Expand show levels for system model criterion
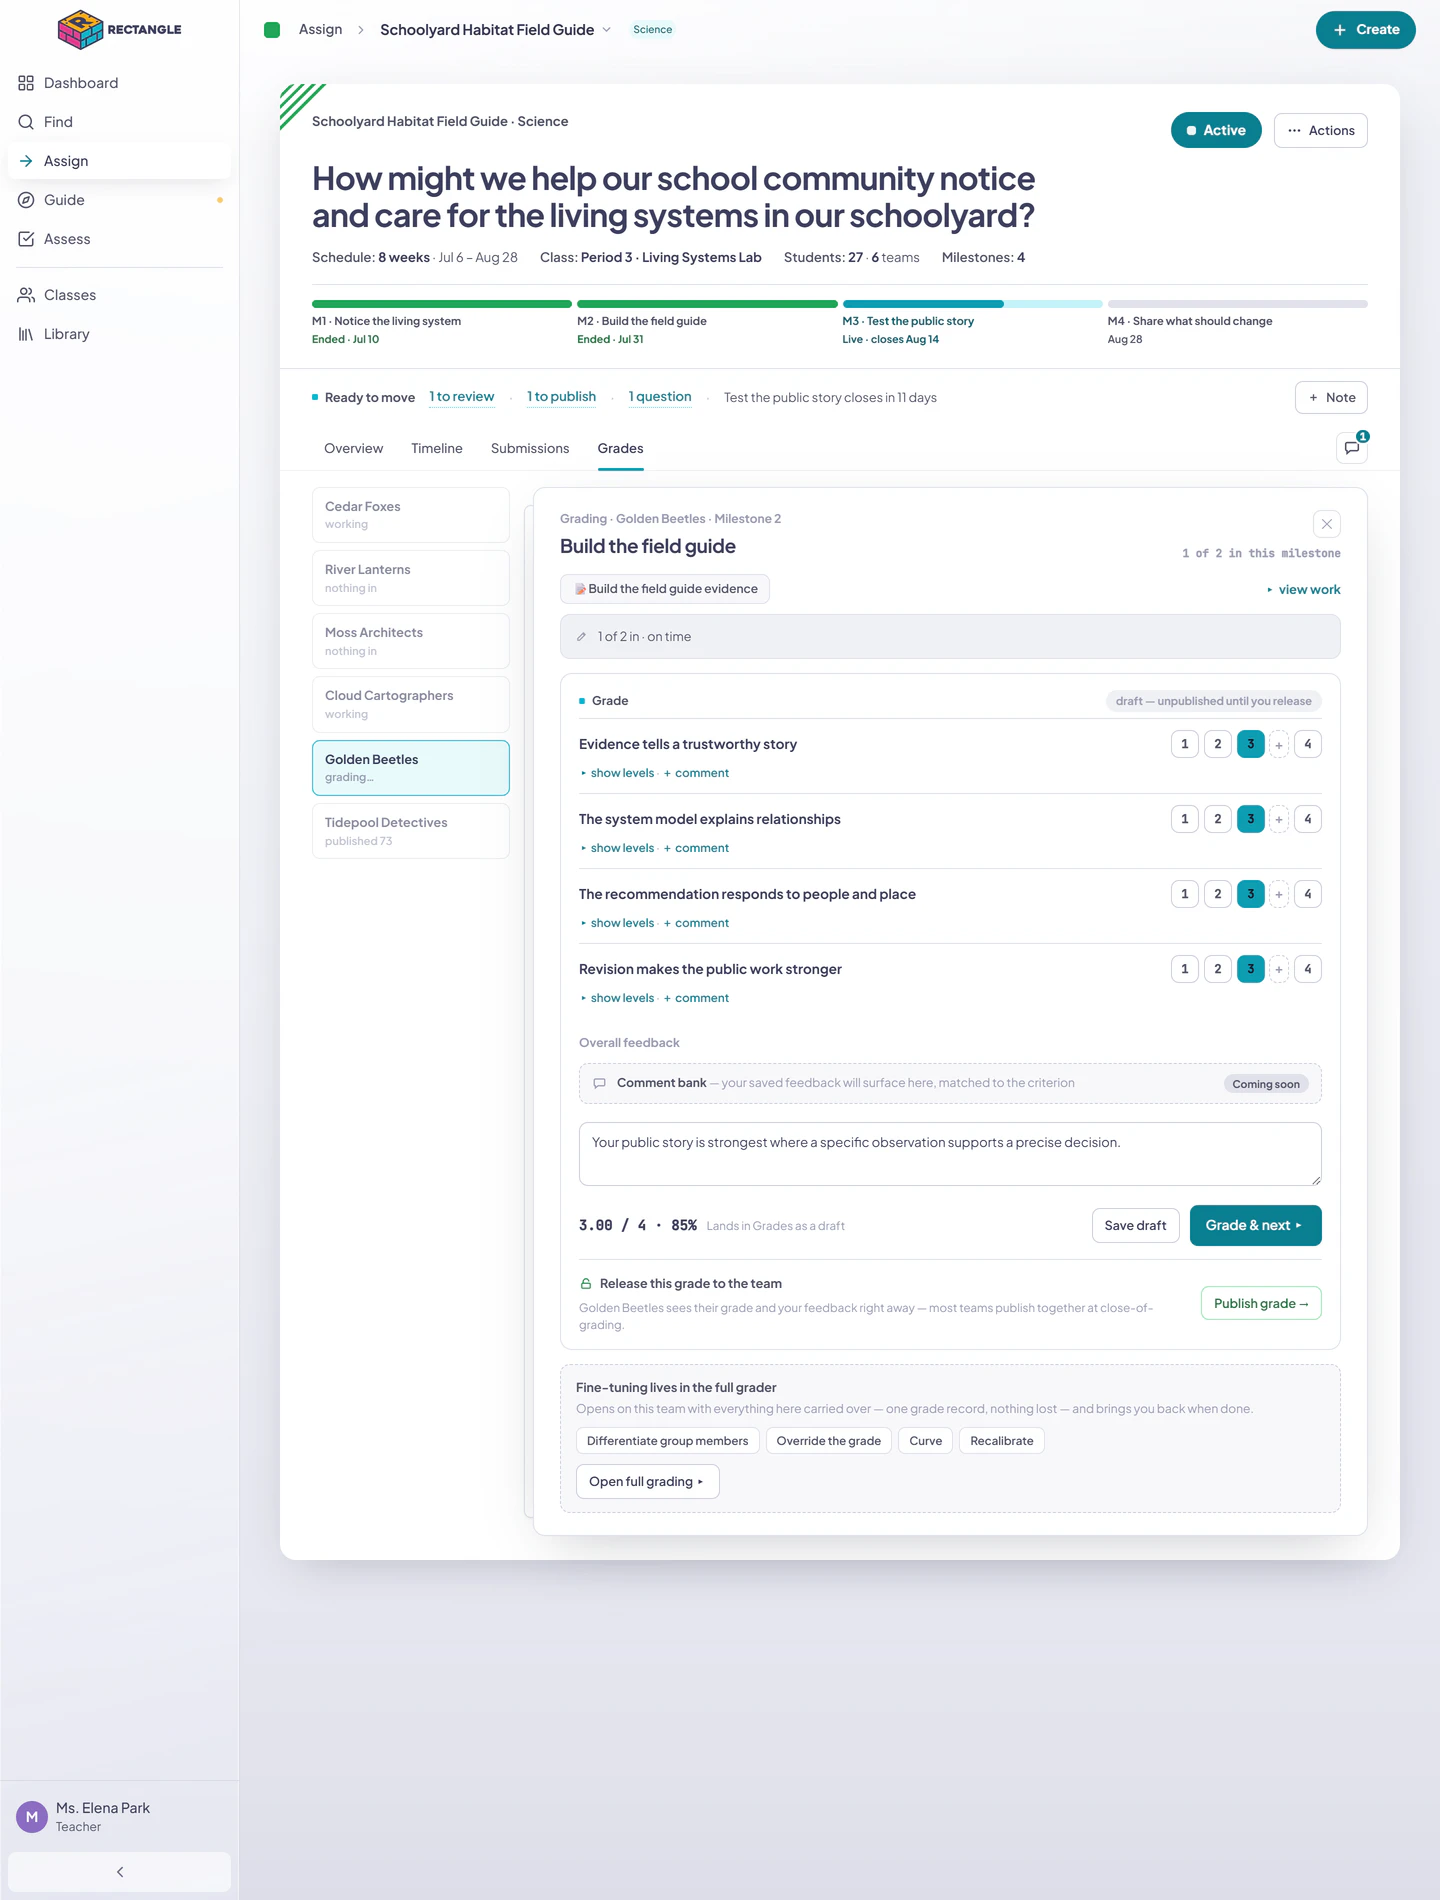The image size is (1440, 1900). (618, 848)
